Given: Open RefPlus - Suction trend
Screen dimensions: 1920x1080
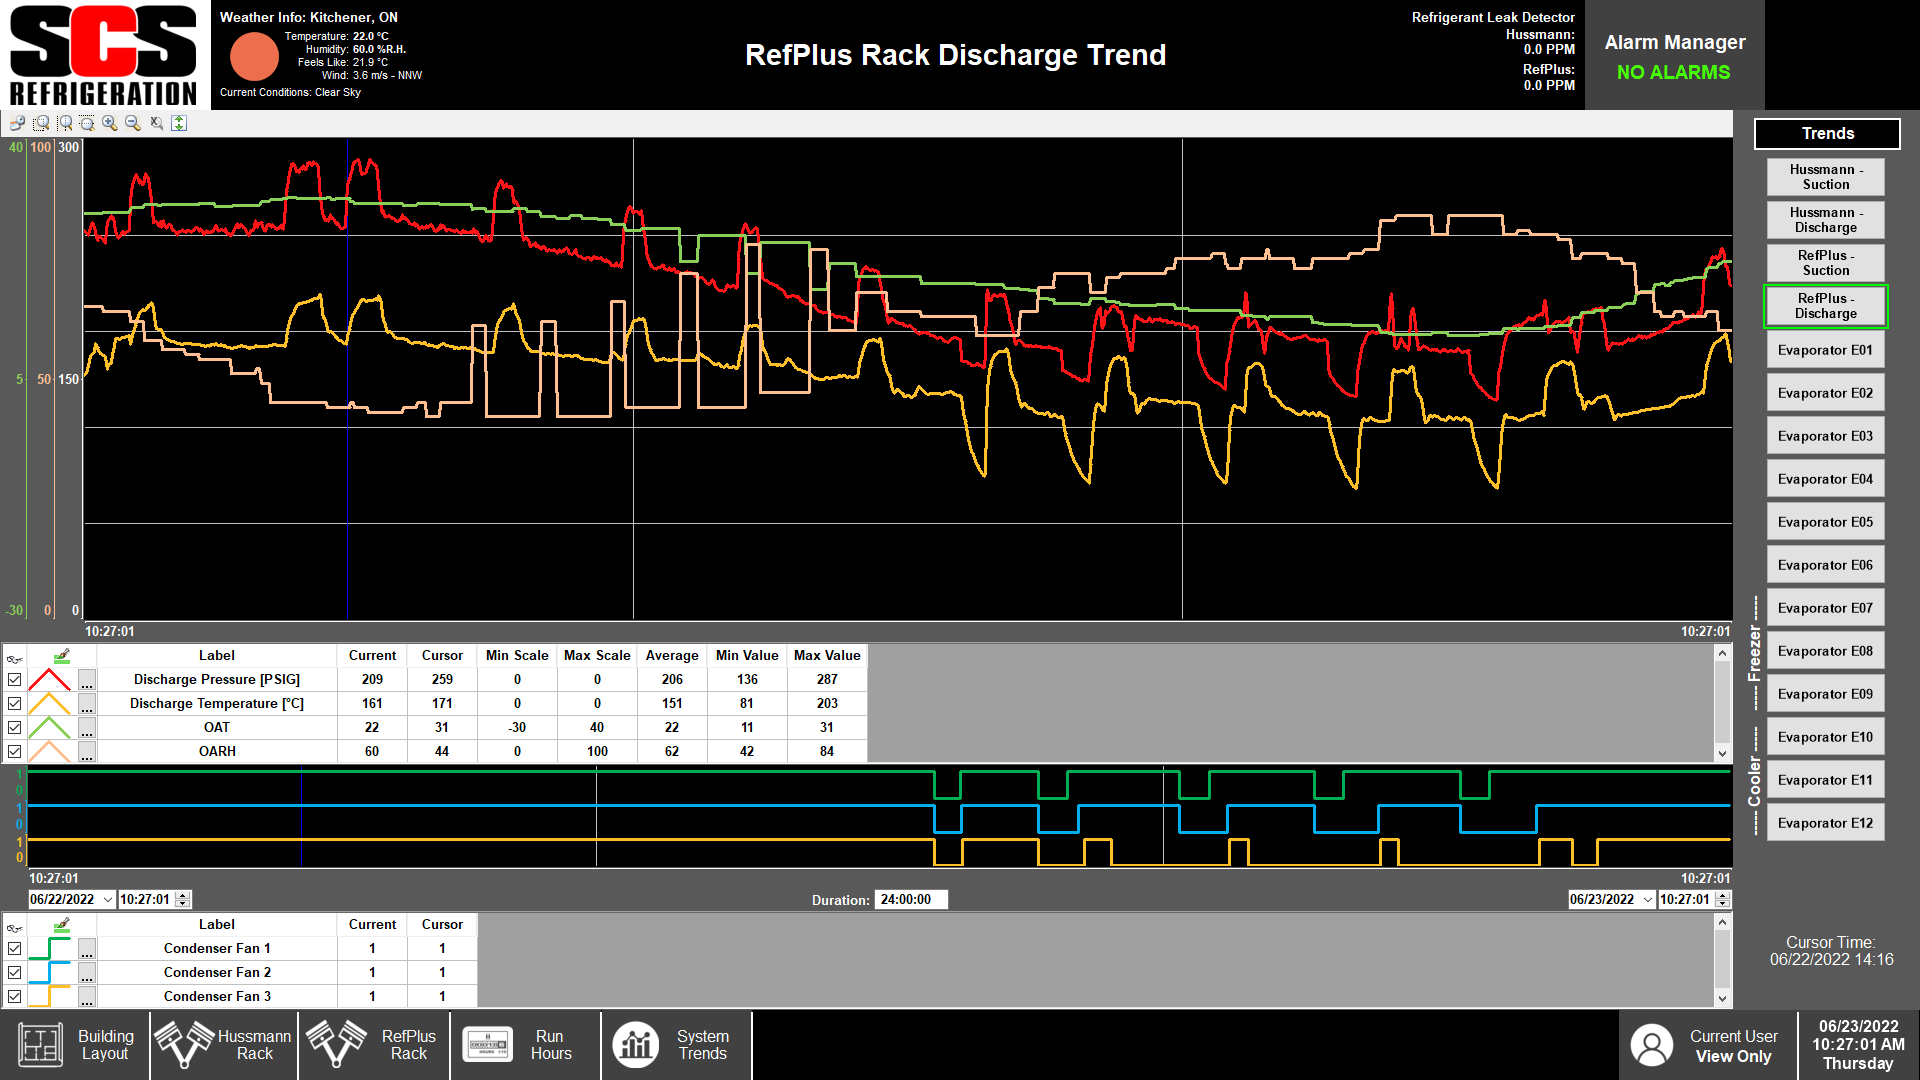Looking at the screenshot, I should tap(1825, 263).
